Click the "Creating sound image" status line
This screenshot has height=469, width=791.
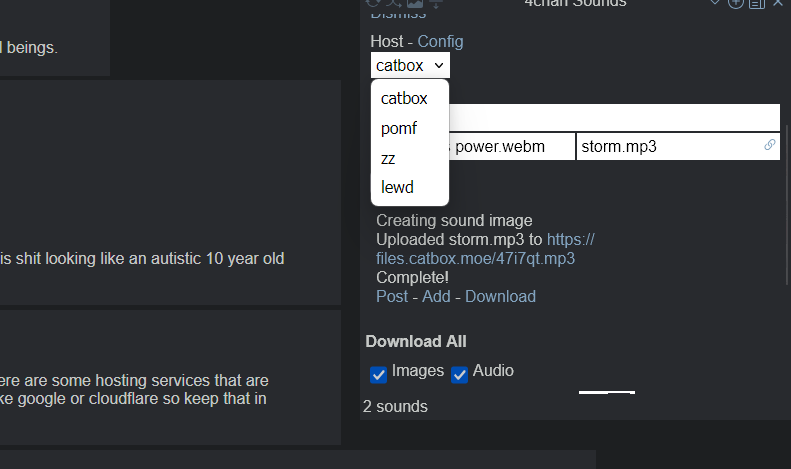click(x=454, y=220)
